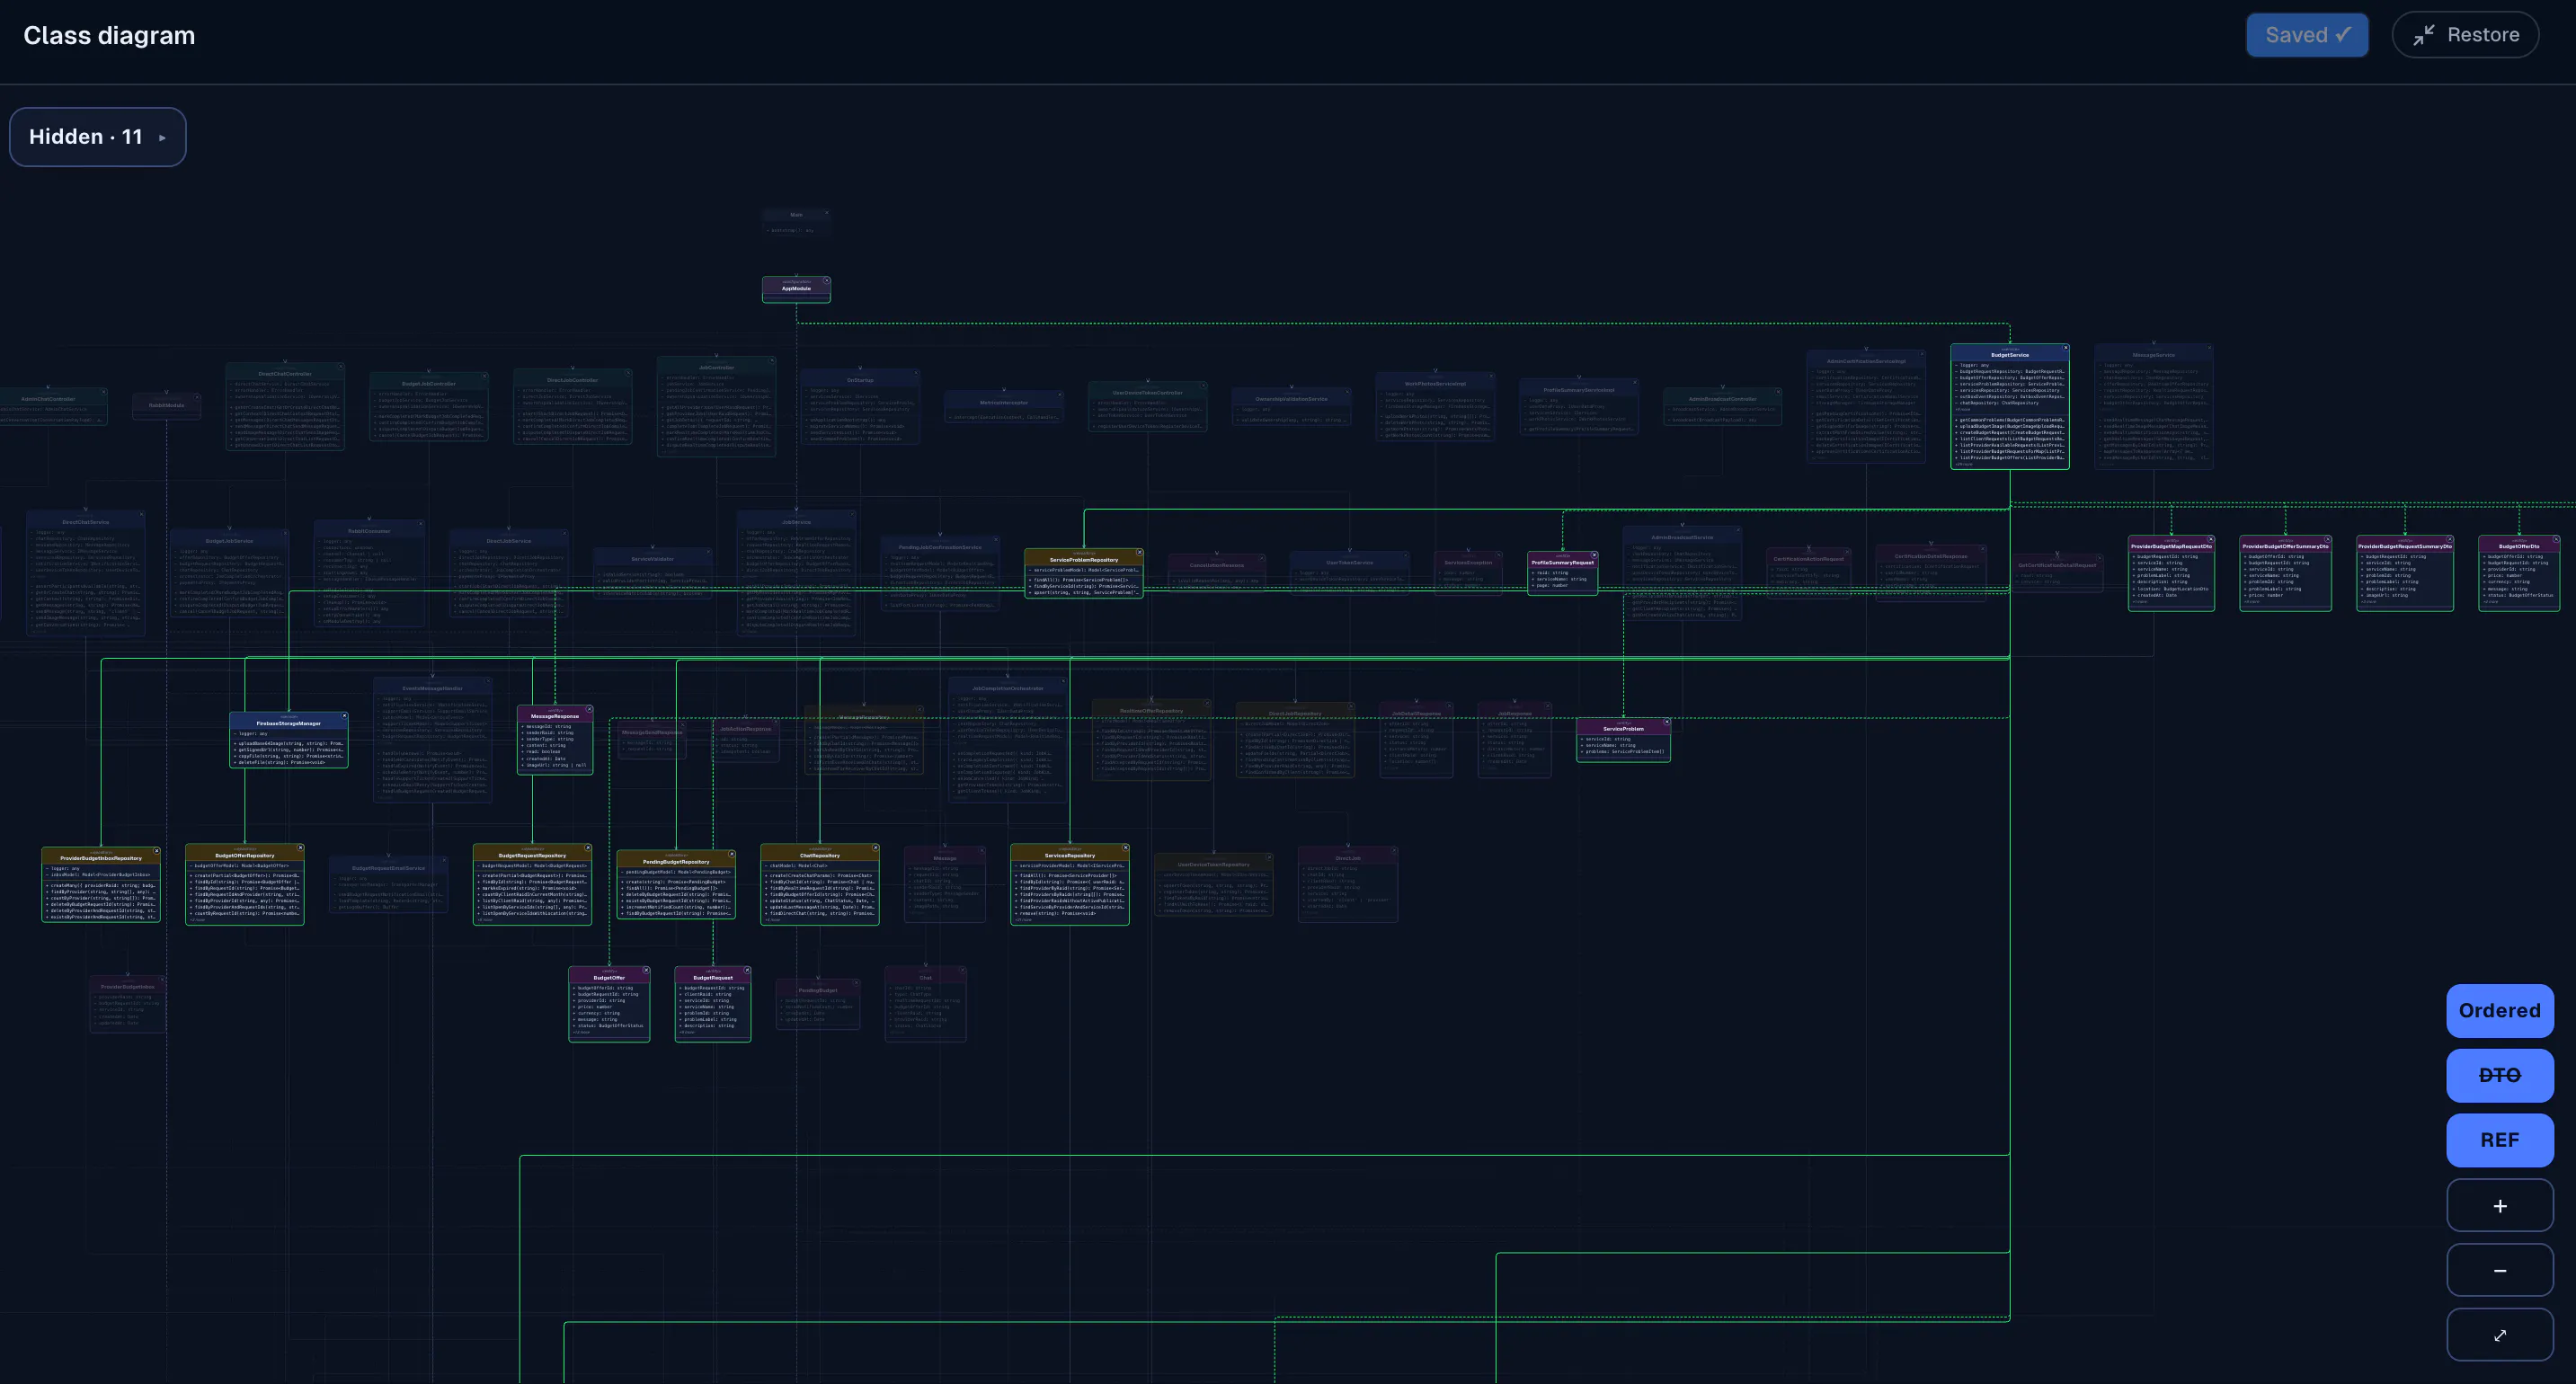Select the BudgetRequest entity title
The height and width of the screenshot is (1384, 2576).
[712, 977]
